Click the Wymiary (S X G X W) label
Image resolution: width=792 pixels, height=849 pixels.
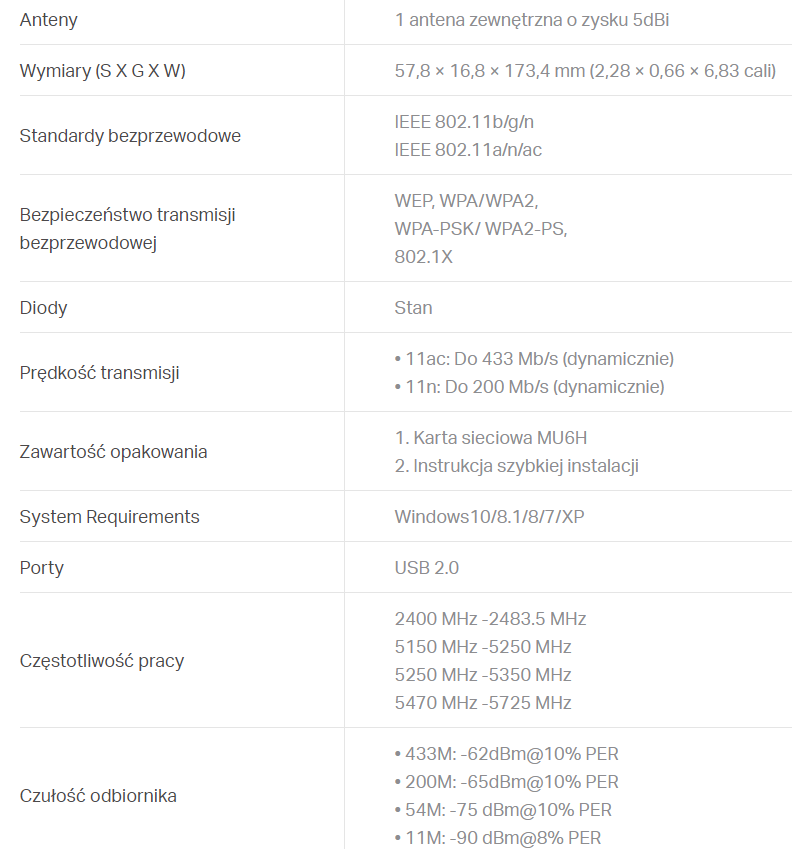pos(103,71)
